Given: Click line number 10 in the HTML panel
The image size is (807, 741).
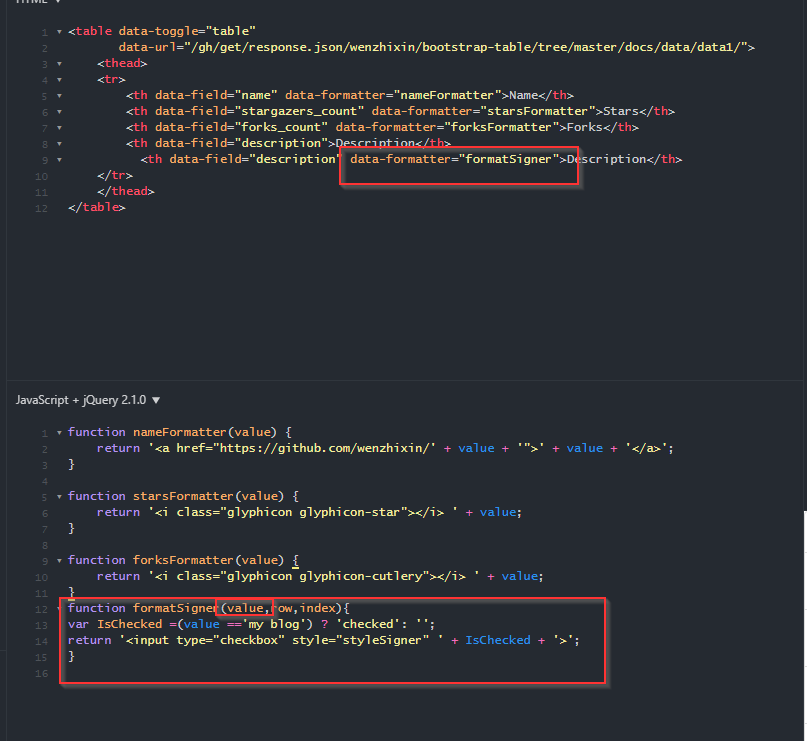Looking at the screenshot, I should pos(41,174).
